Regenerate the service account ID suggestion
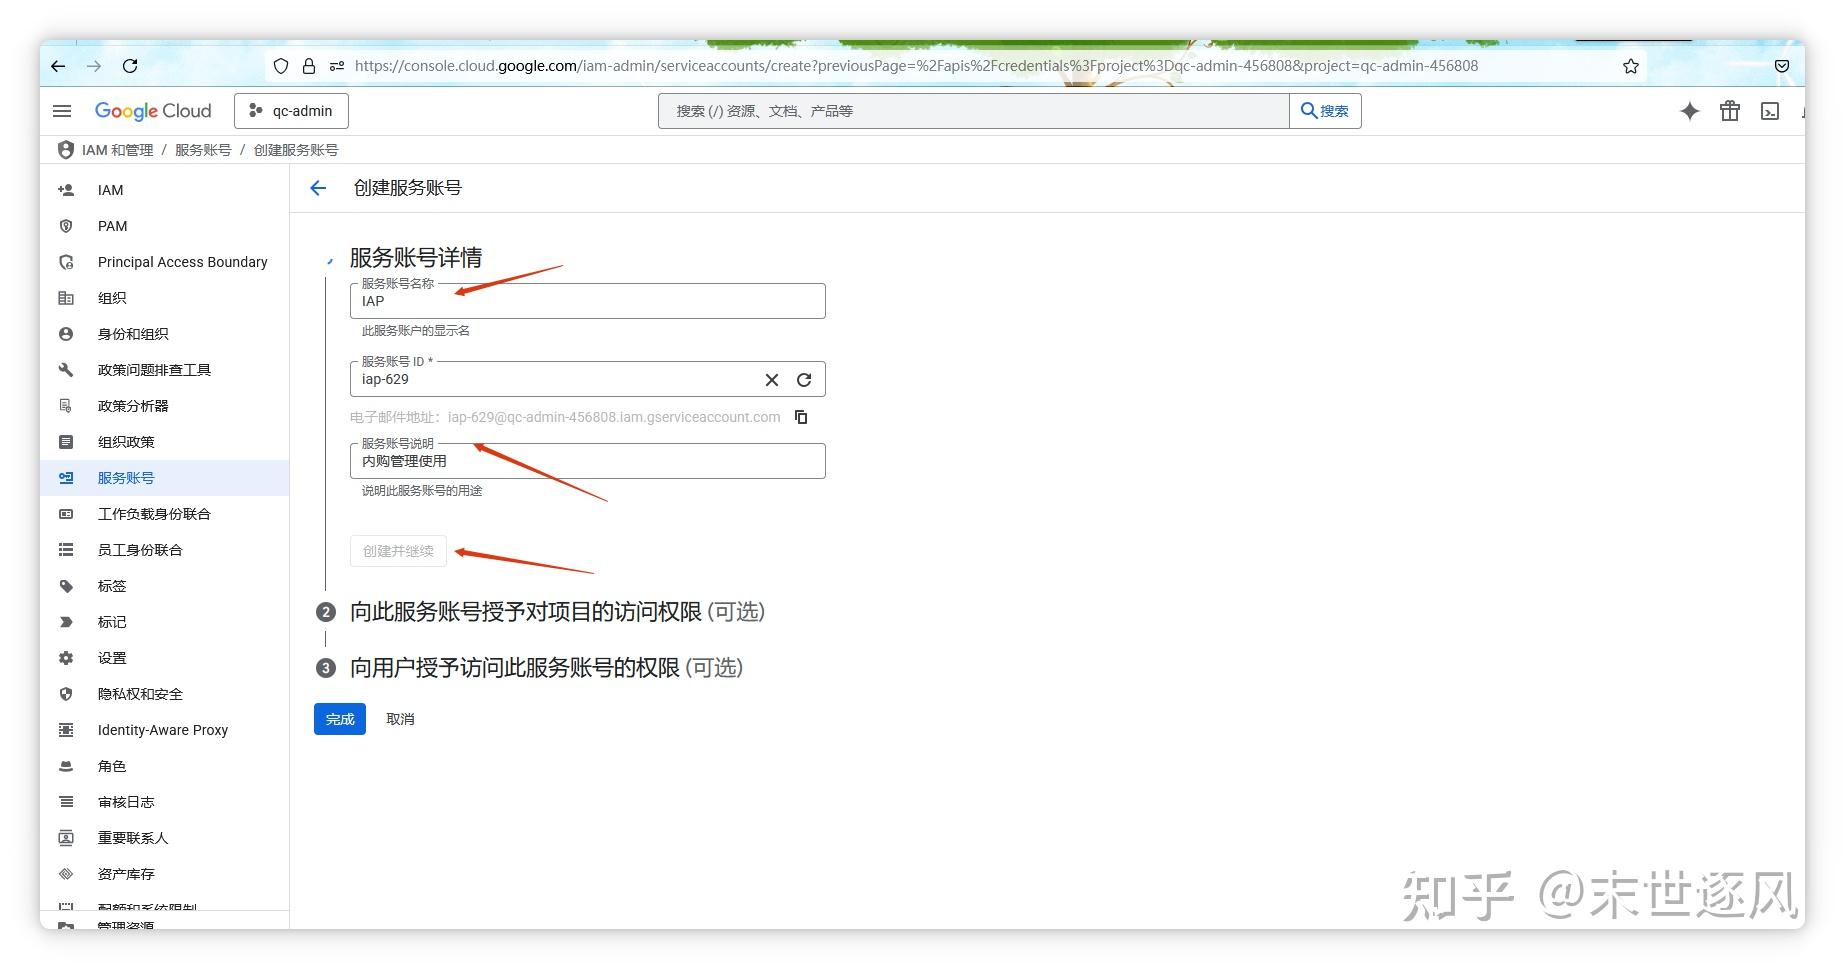1845x969 pixels. (x=804, y=379)
